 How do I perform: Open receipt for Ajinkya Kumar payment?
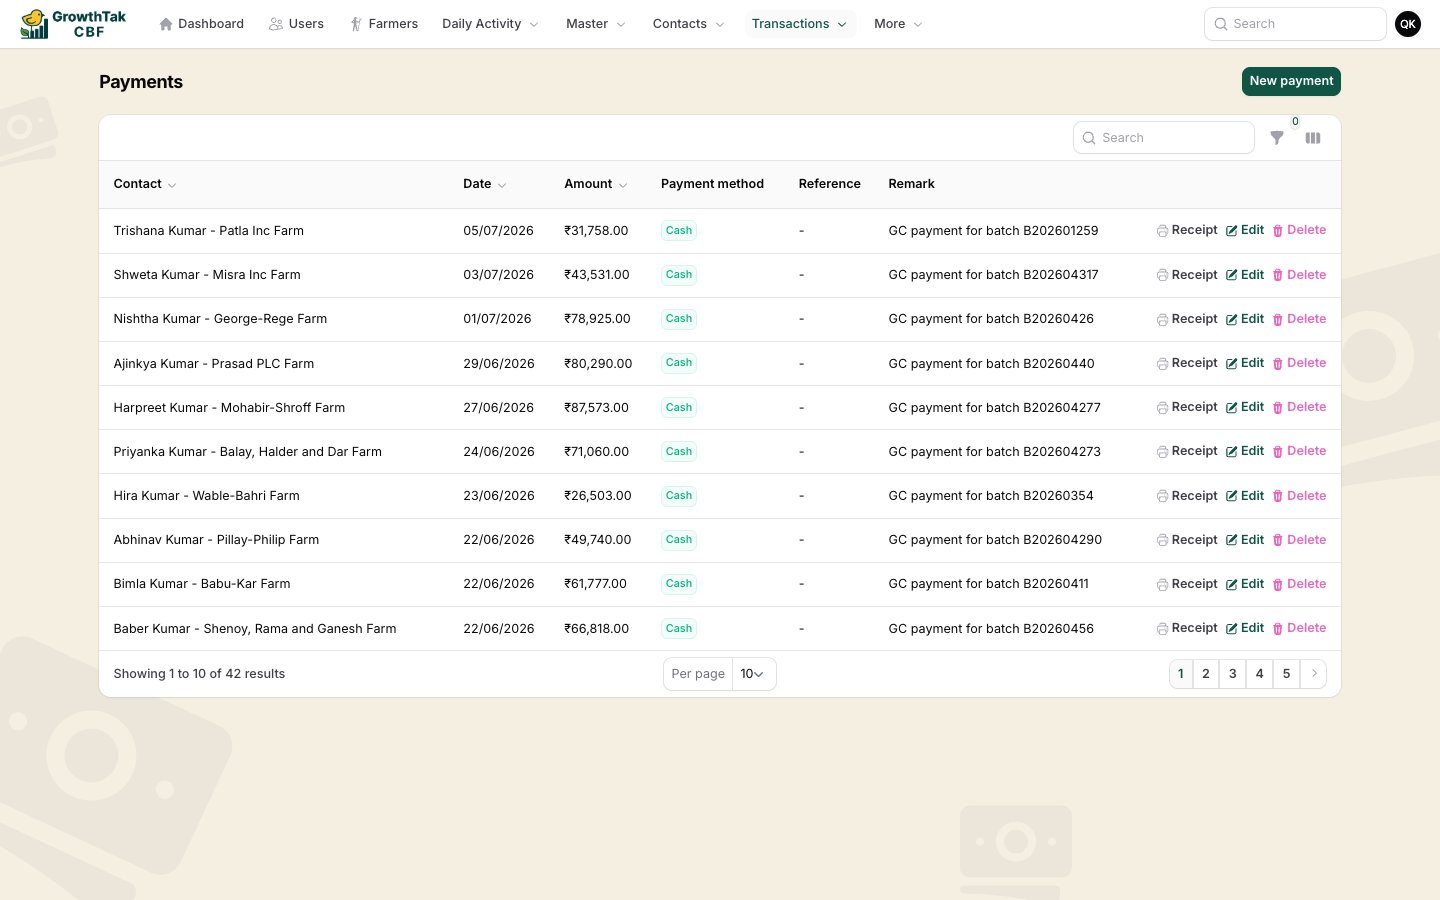(1187, 363)
